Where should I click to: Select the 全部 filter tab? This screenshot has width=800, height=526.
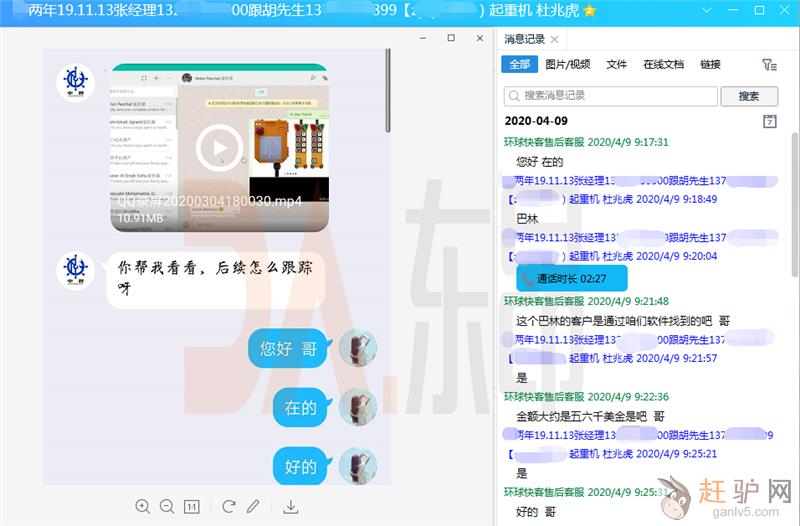(520, 64)
